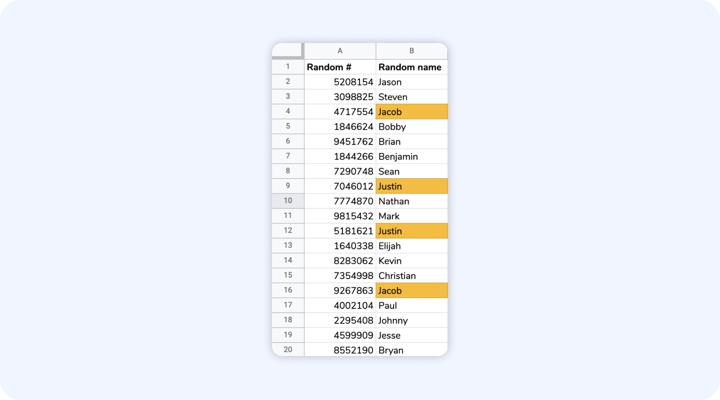Select row 1 header

288,67
